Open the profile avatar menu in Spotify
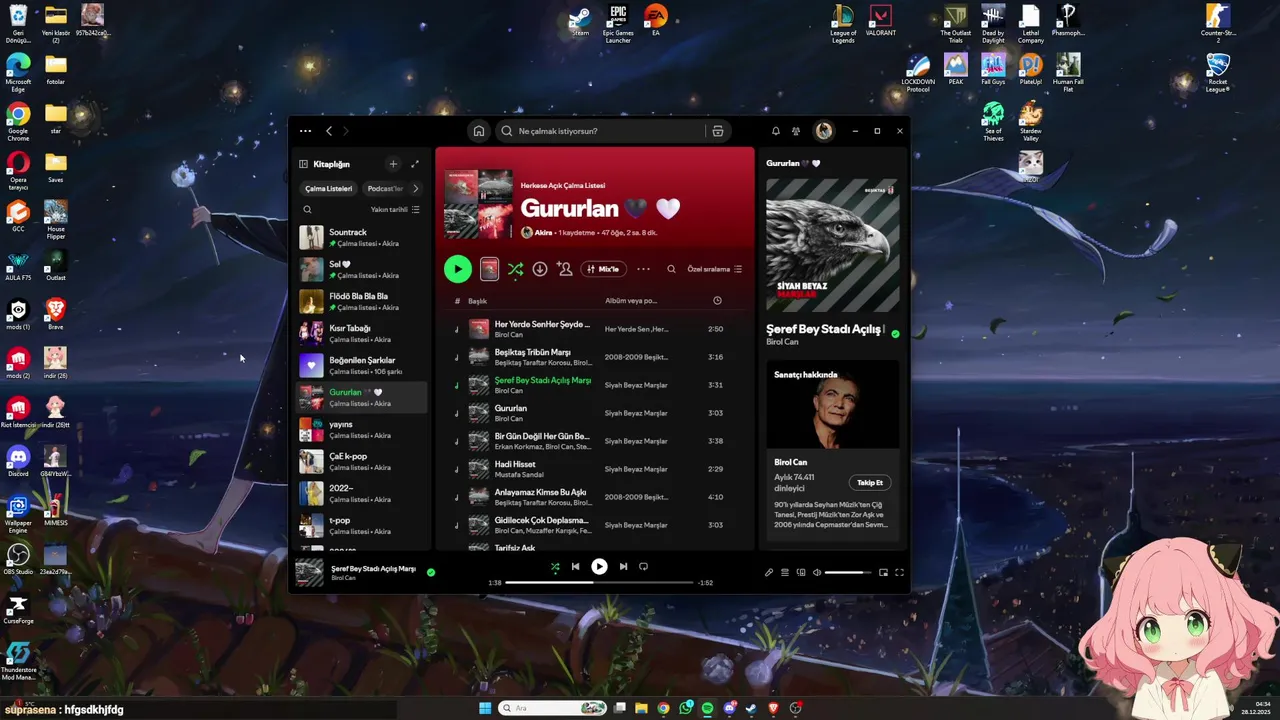This screenshot has height=720, width=1280. click(824, 131)
